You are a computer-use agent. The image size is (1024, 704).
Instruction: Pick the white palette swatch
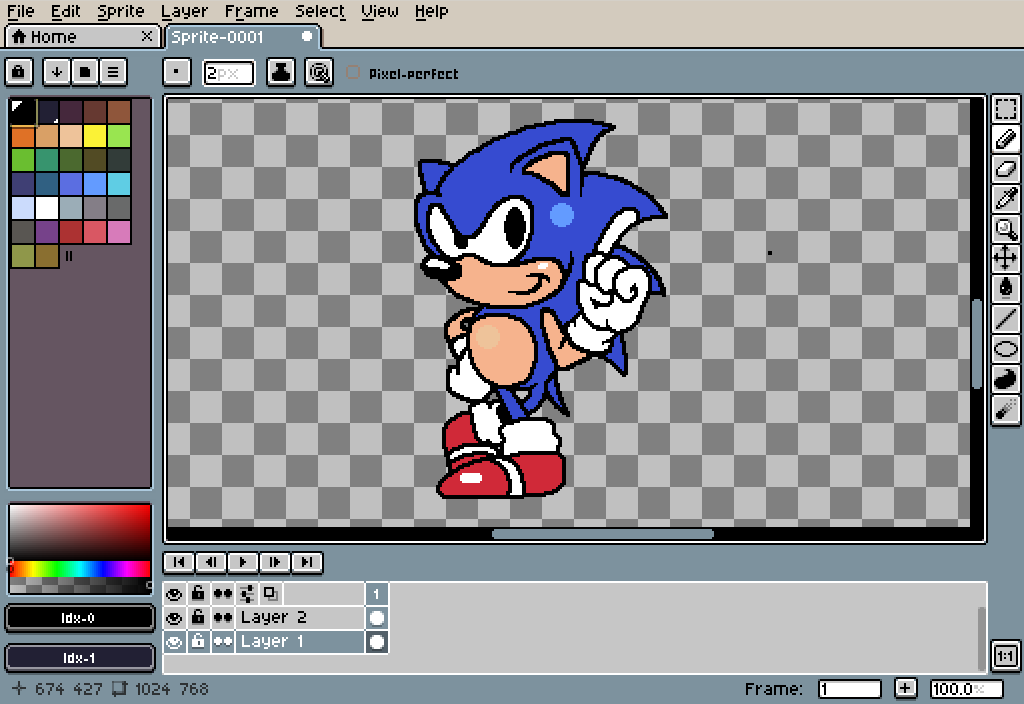47,208
